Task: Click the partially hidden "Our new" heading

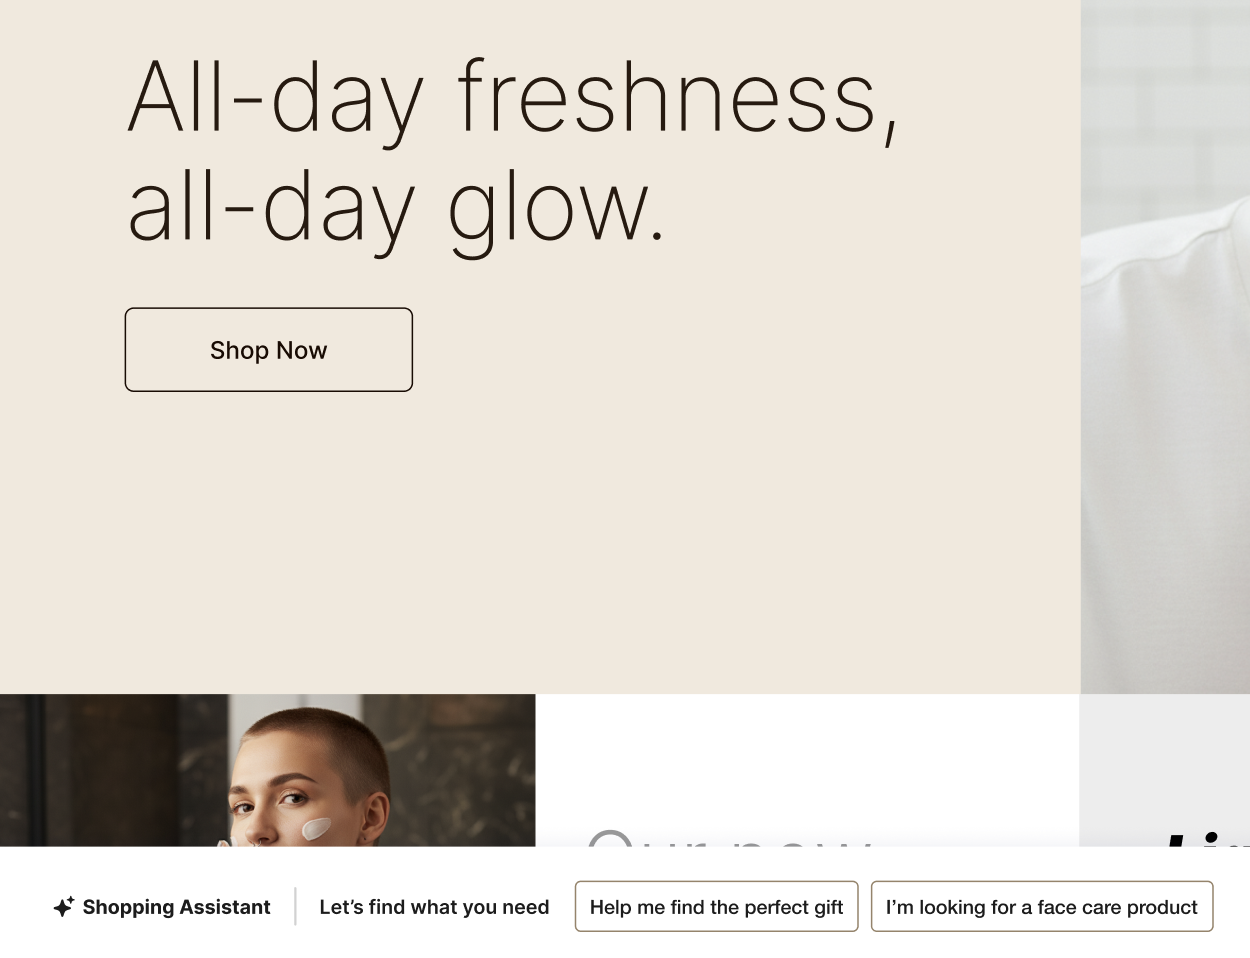Action: tap(730, 838)
